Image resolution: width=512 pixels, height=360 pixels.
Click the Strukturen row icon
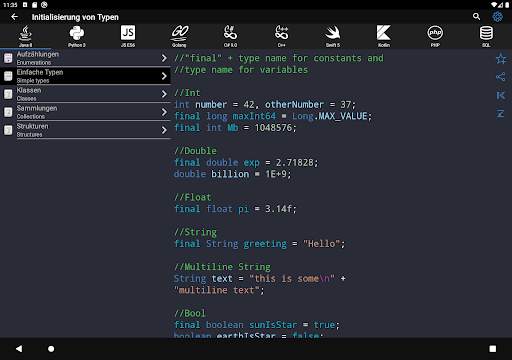click(8, 130)
